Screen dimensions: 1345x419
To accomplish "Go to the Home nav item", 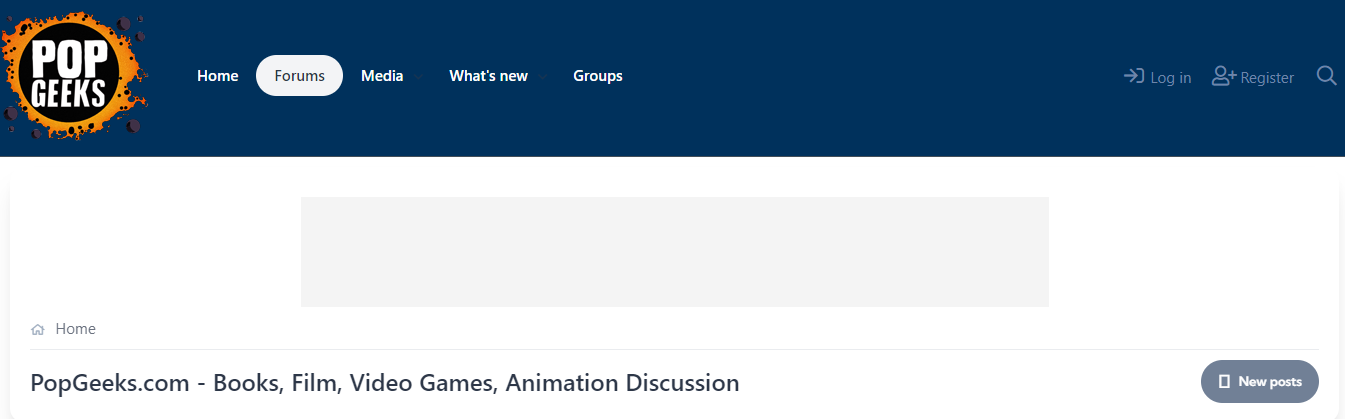I will 218,76.
